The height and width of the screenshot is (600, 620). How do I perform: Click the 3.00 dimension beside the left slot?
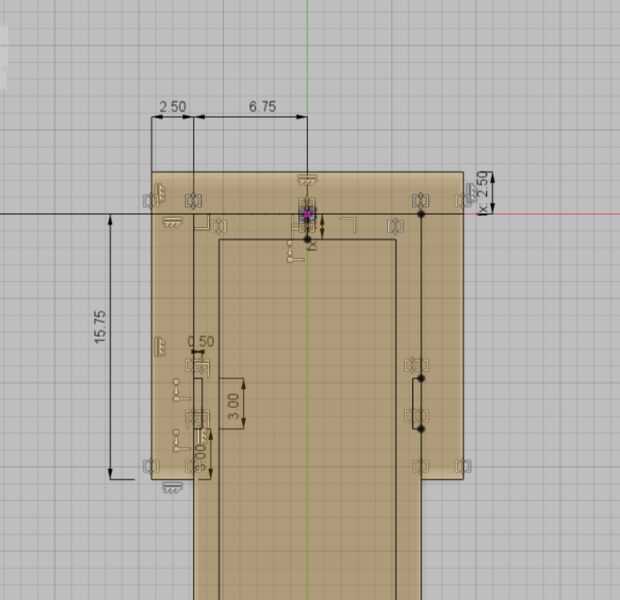[234, 406]
